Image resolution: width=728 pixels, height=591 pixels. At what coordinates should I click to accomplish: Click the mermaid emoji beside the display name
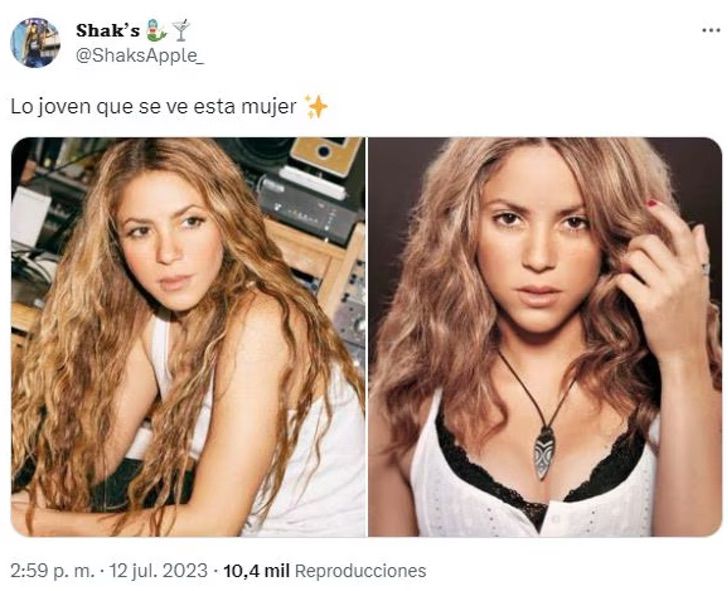pos(156,30)
